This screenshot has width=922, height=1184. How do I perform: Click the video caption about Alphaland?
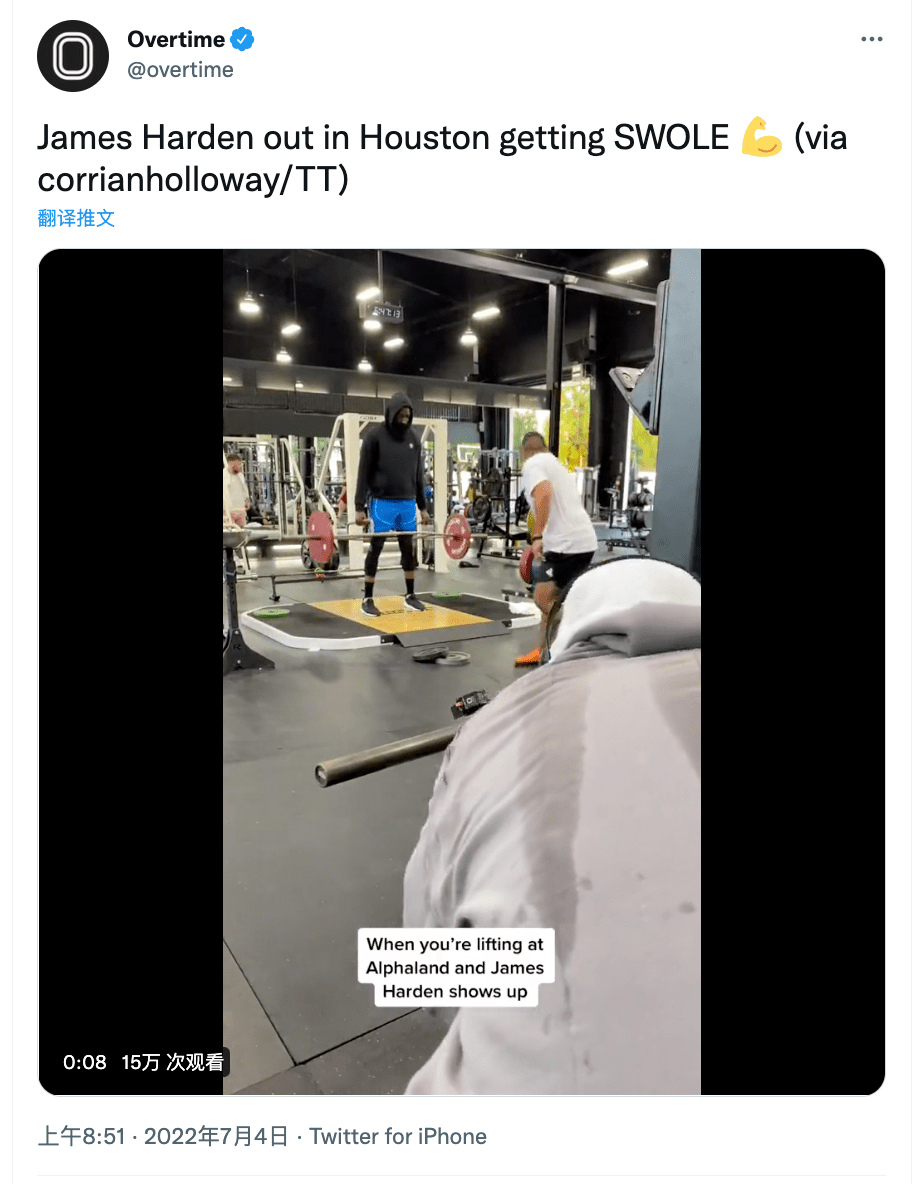click(455, 967)
